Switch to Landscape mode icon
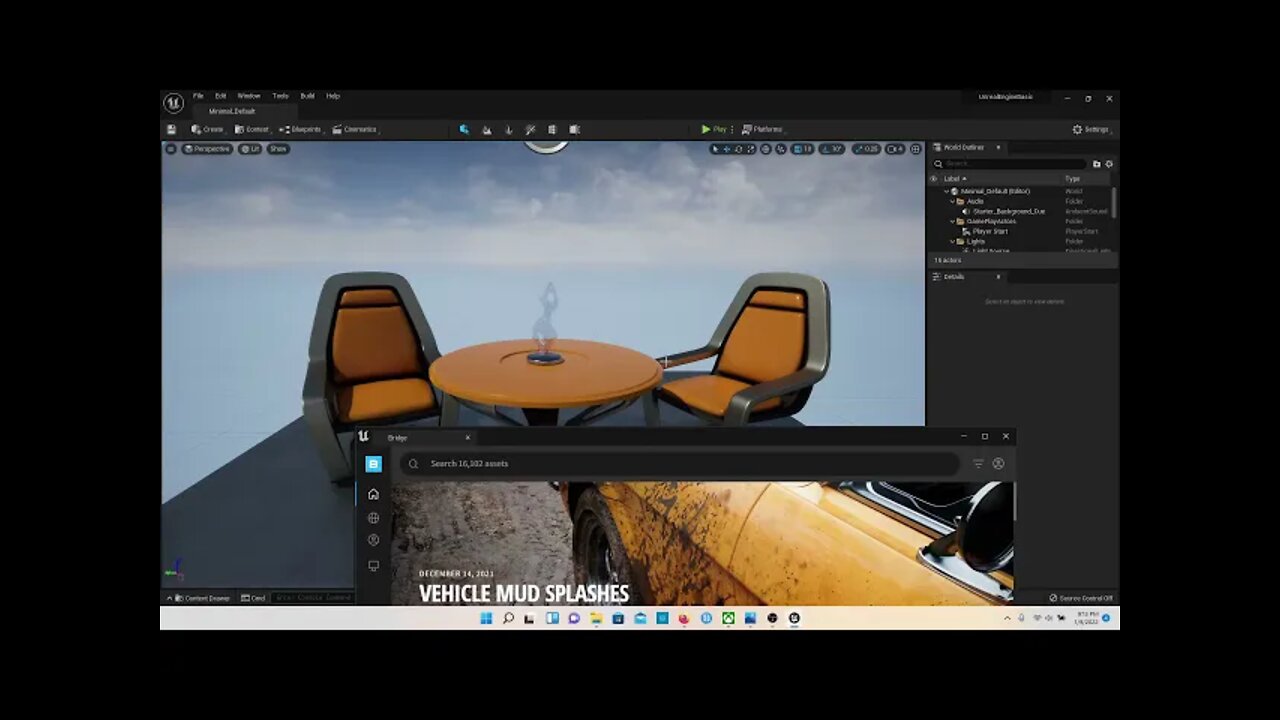 coord(487,129)
